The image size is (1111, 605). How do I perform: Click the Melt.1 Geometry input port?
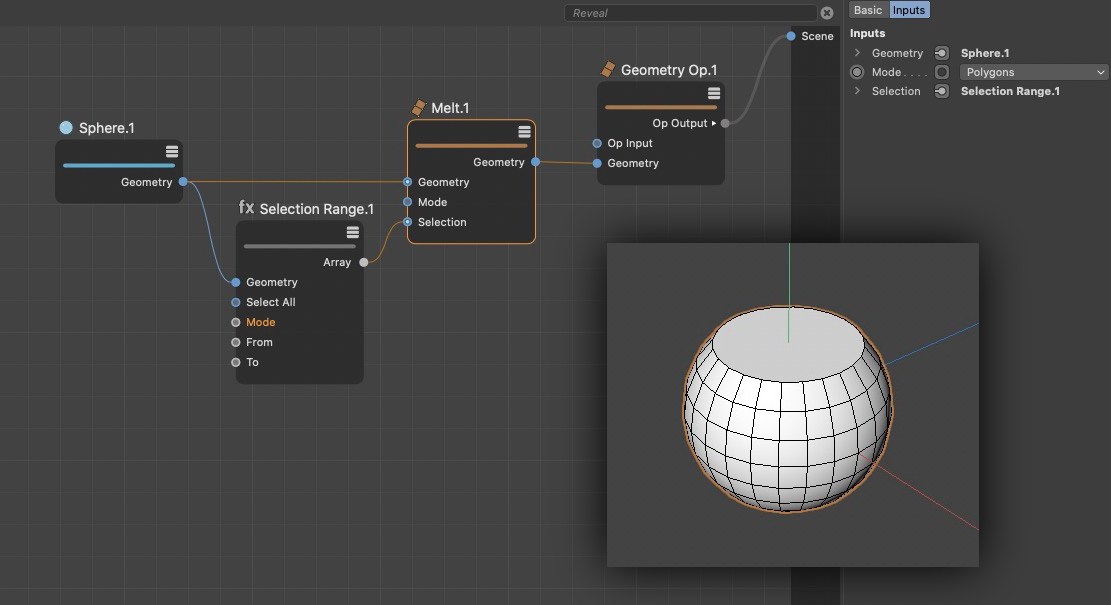[x=407, y=182]
